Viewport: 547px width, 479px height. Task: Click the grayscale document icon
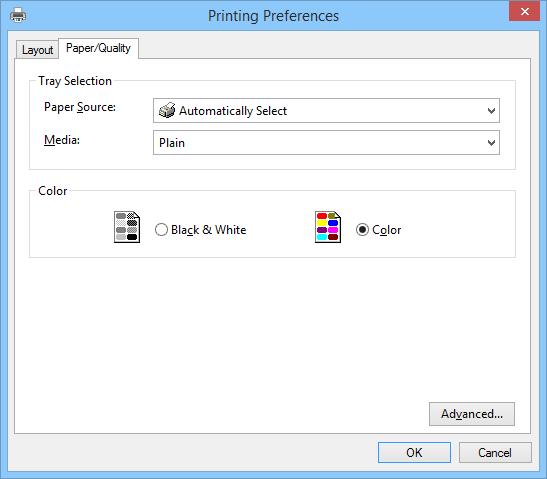(127, 227)
